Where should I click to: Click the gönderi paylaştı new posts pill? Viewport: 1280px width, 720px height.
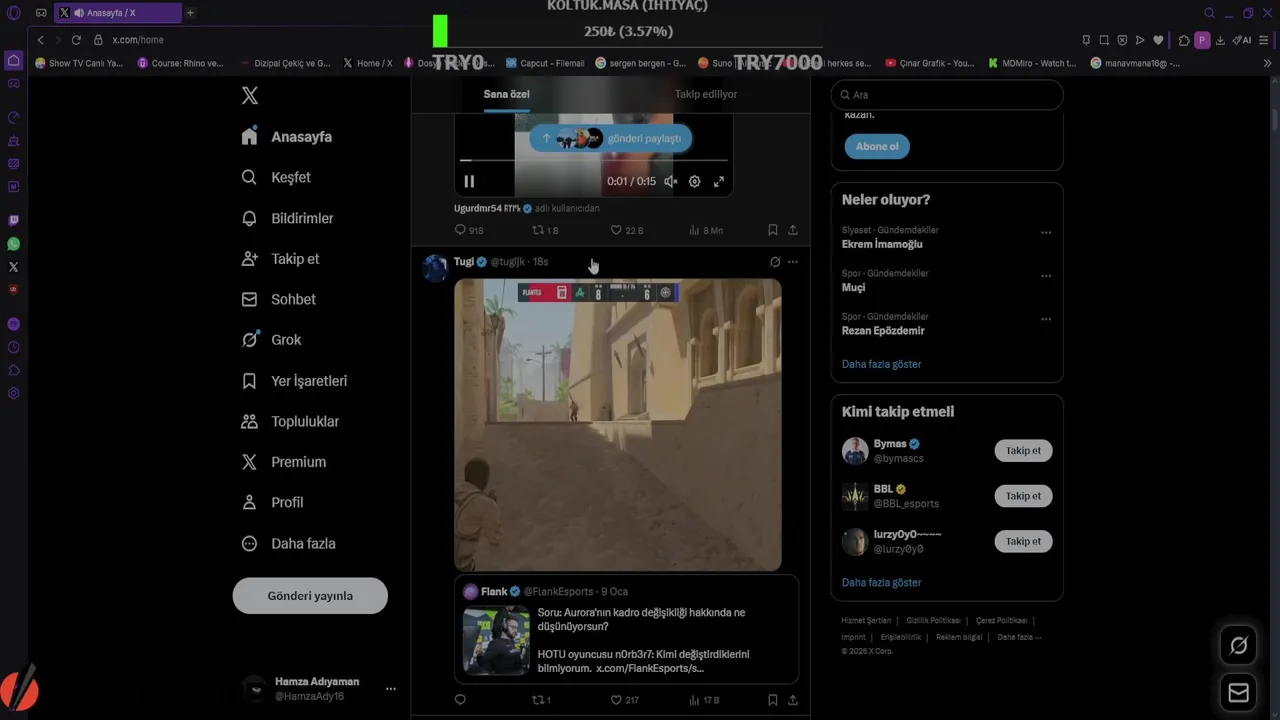click(610, 138)
